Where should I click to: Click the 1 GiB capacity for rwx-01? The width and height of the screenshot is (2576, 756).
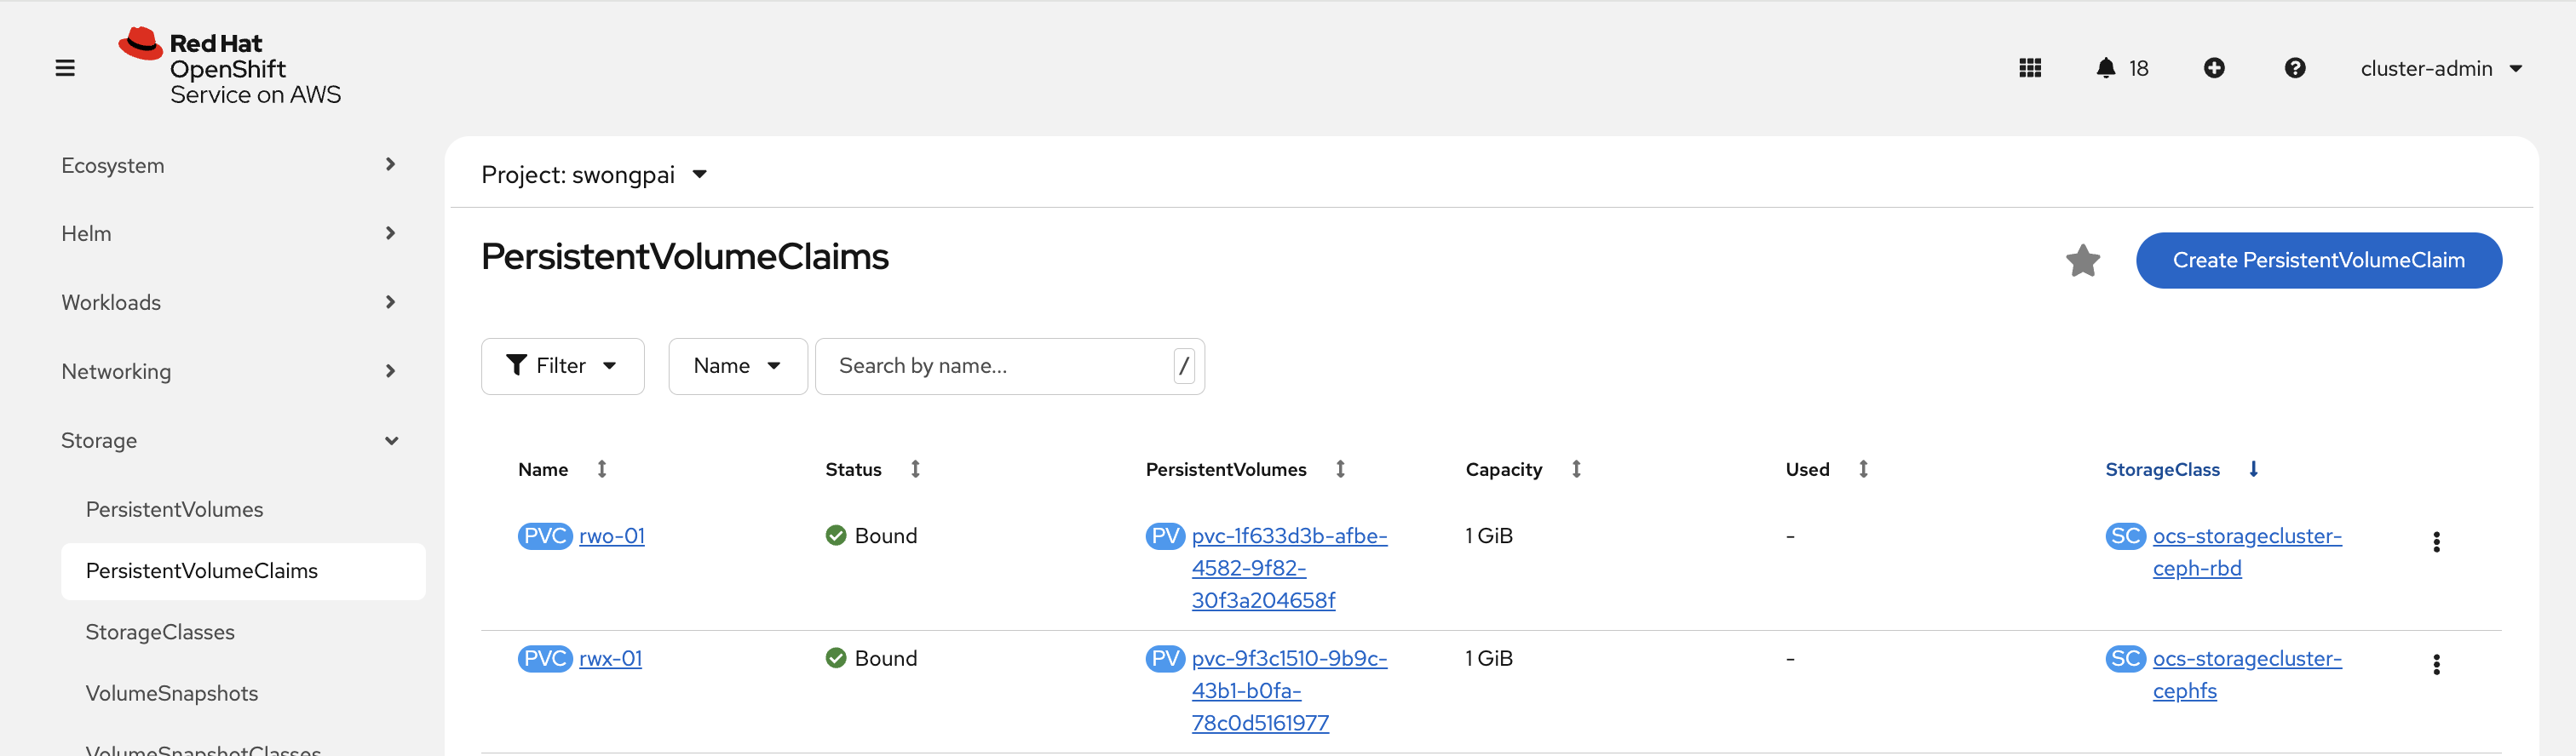point(1489,659)
